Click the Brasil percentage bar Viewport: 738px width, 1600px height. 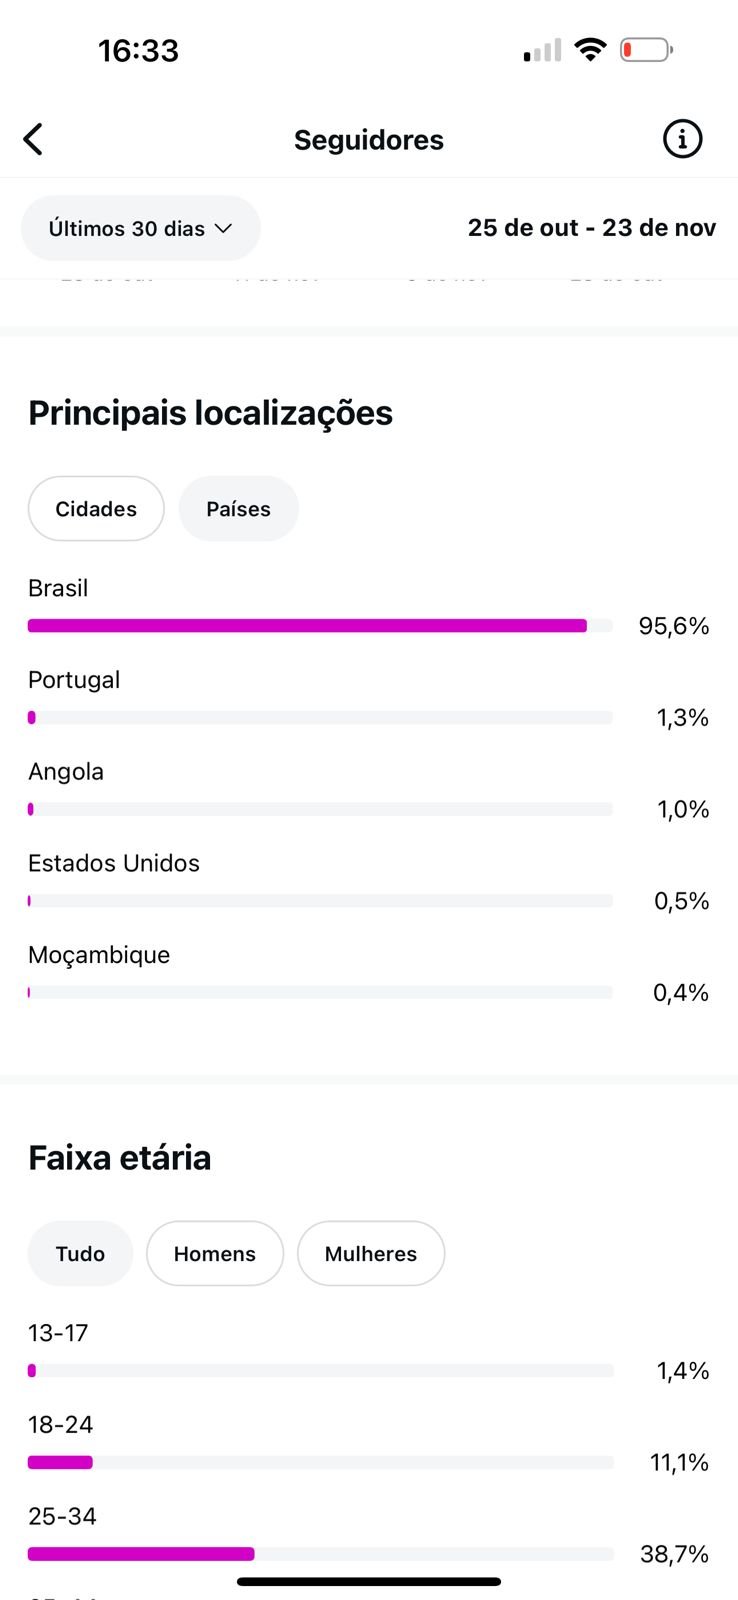tap(320, 626)
